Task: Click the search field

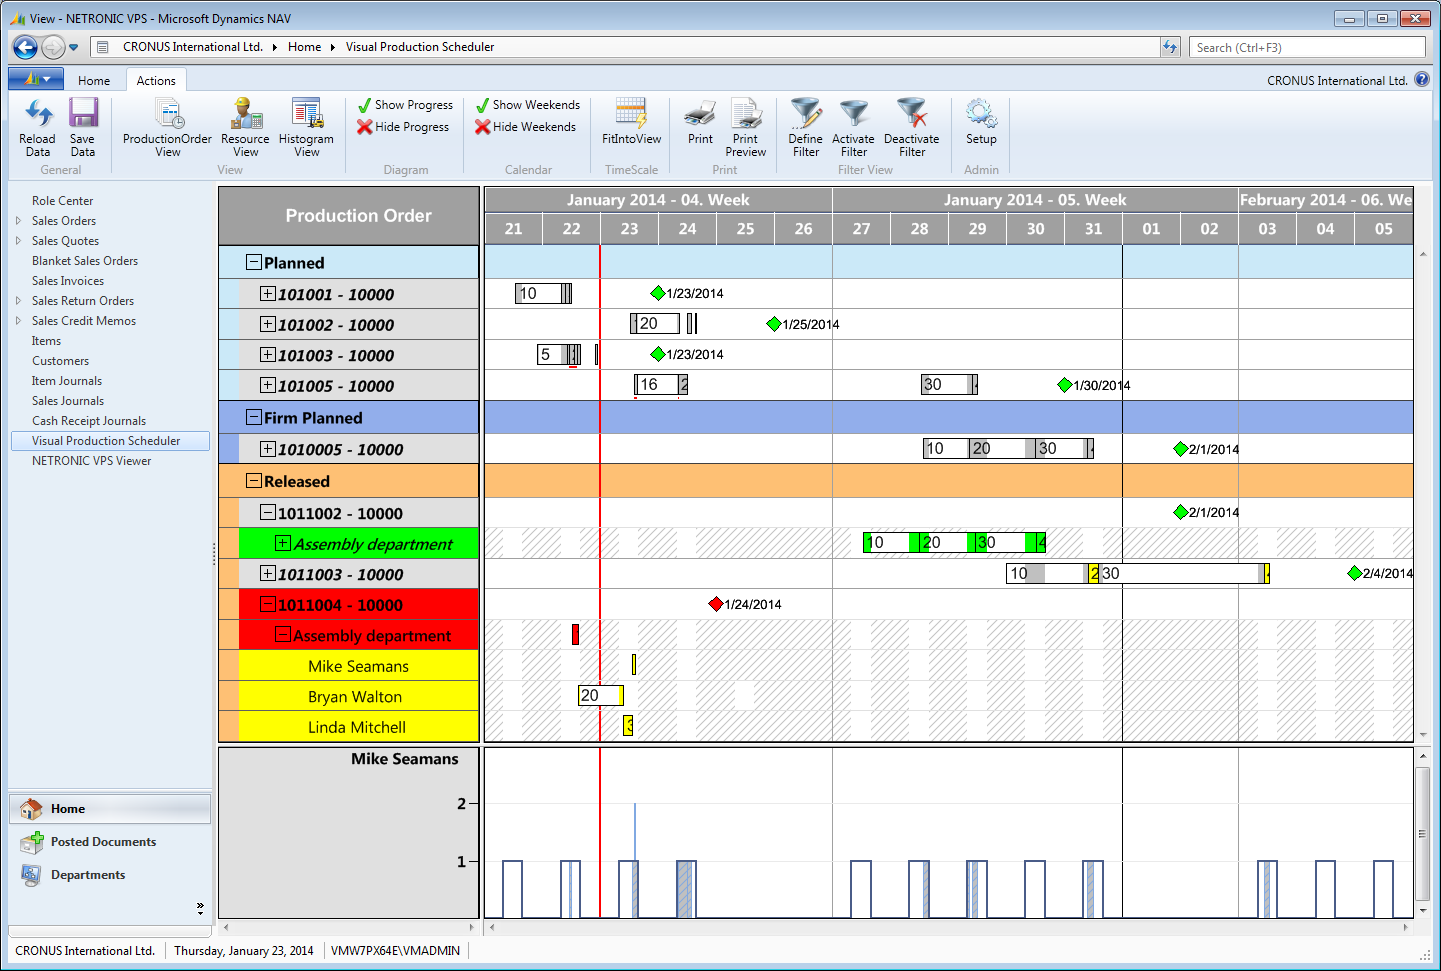Action: [1307, 47]
